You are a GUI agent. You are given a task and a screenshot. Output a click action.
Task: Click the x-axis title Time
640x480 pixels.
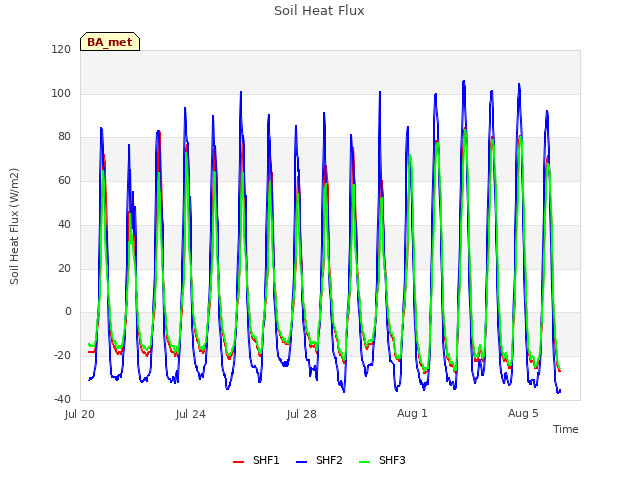[566, 429]
